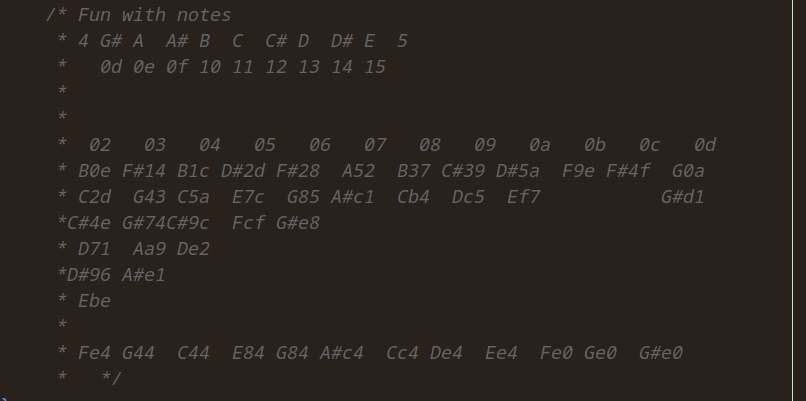Click the G#e0 entry on last note row
Screen dimensions: 806x401
(x=661, y=353)
